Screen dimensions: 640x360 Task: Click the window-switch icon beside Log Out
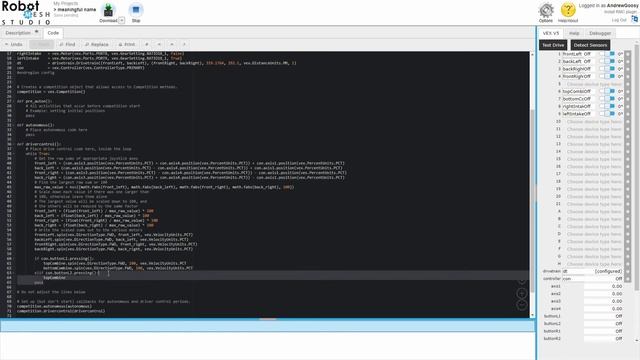coord(634,19)
